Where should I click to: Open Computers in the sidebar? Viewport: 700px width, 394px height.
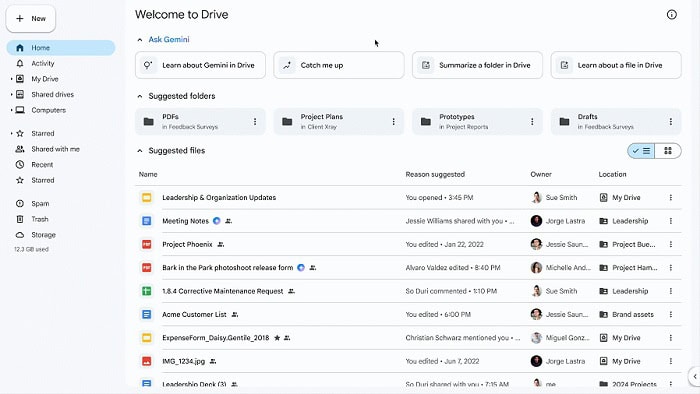(x=48, y=110)
